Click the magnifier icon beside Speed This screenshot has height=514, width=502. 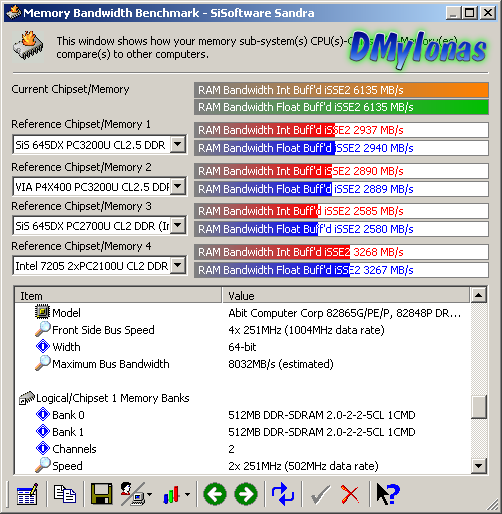[x=43, y=465]
